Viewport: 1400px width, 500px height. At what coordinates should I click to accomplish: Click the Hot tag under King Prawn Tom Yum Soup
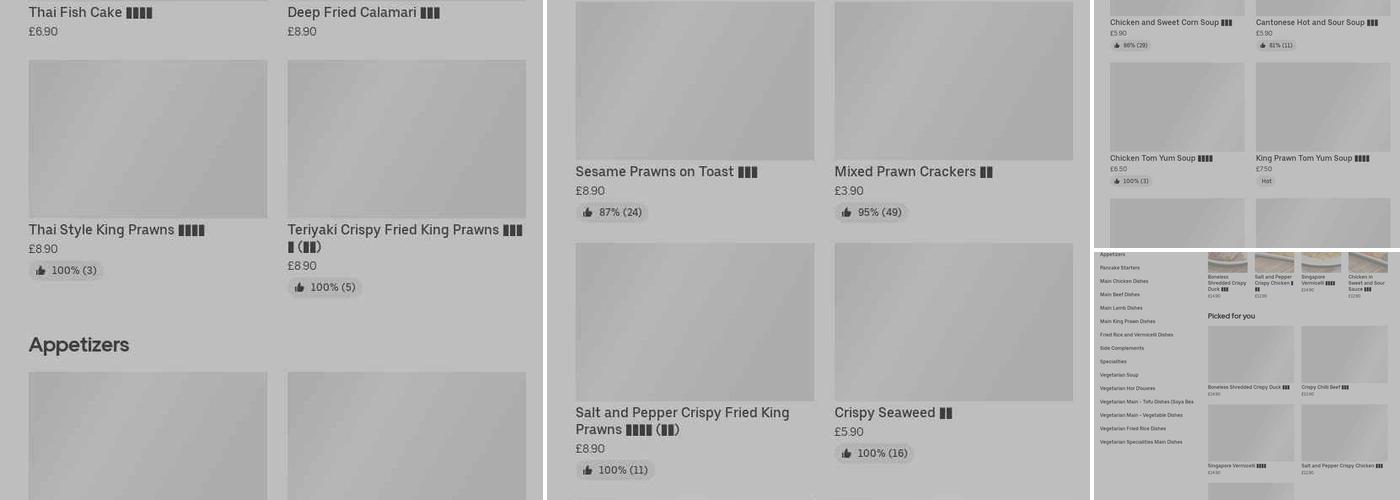pos(1266,182)
